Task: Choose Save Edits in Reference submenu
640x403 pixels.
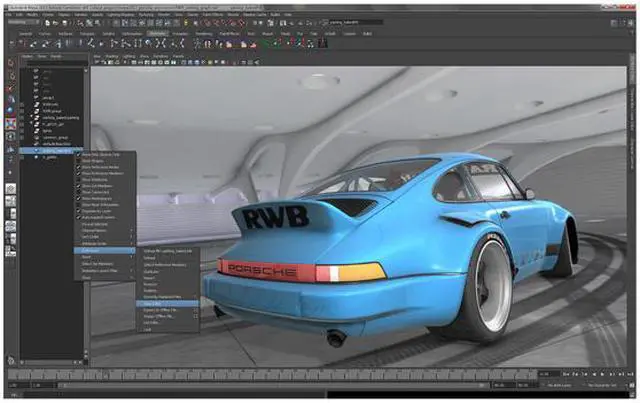Action: coord(167,303)
